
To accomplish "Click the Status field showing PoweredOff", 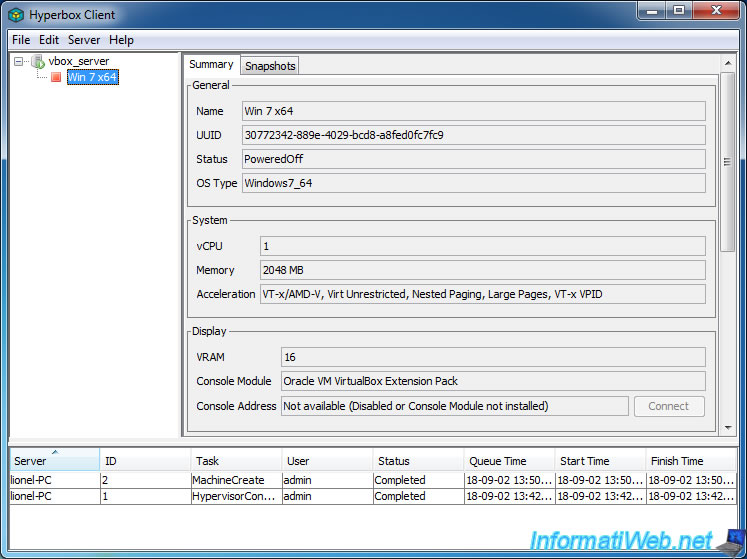I will coord(474,159).
